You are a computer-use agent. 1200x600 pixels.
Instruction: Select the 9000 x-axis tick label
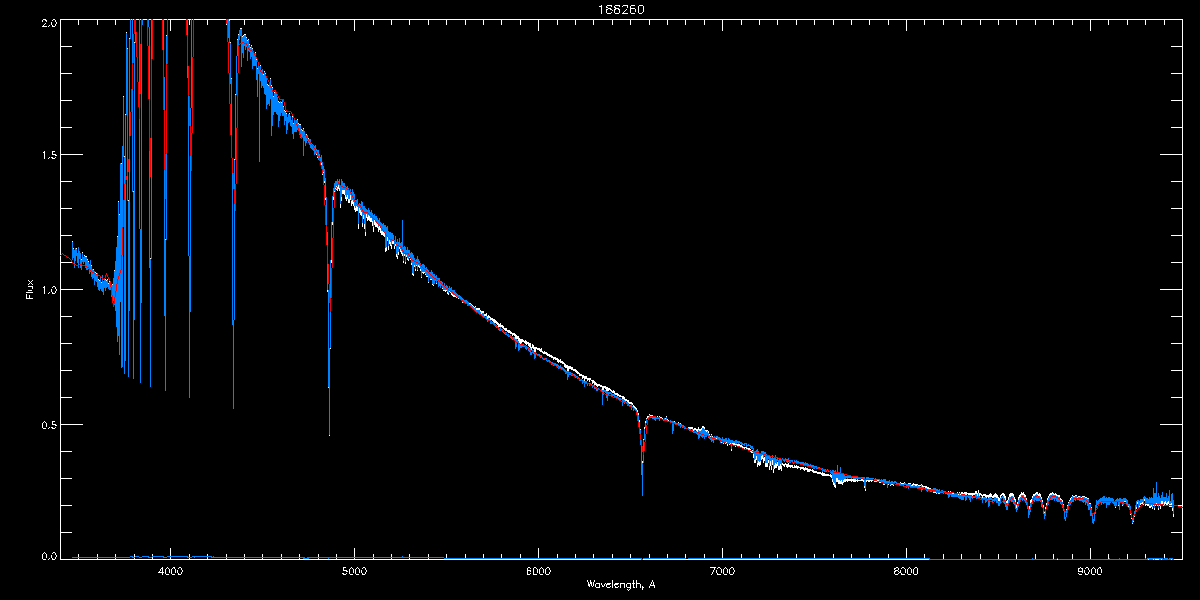[x=1090, y=571]
